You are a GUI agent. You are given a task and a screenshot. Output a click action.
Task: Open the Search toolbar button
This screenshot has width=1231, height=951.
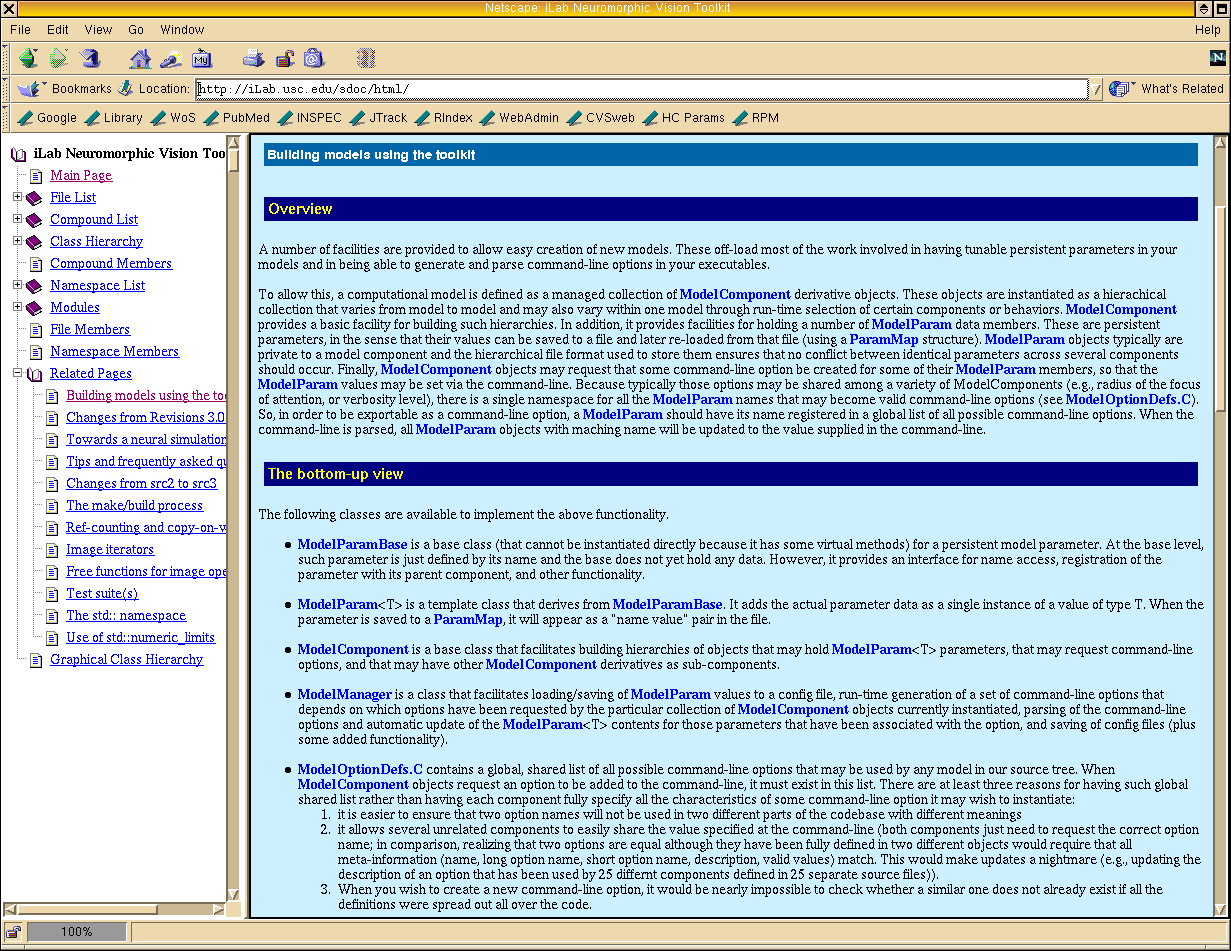click(171, 59)
